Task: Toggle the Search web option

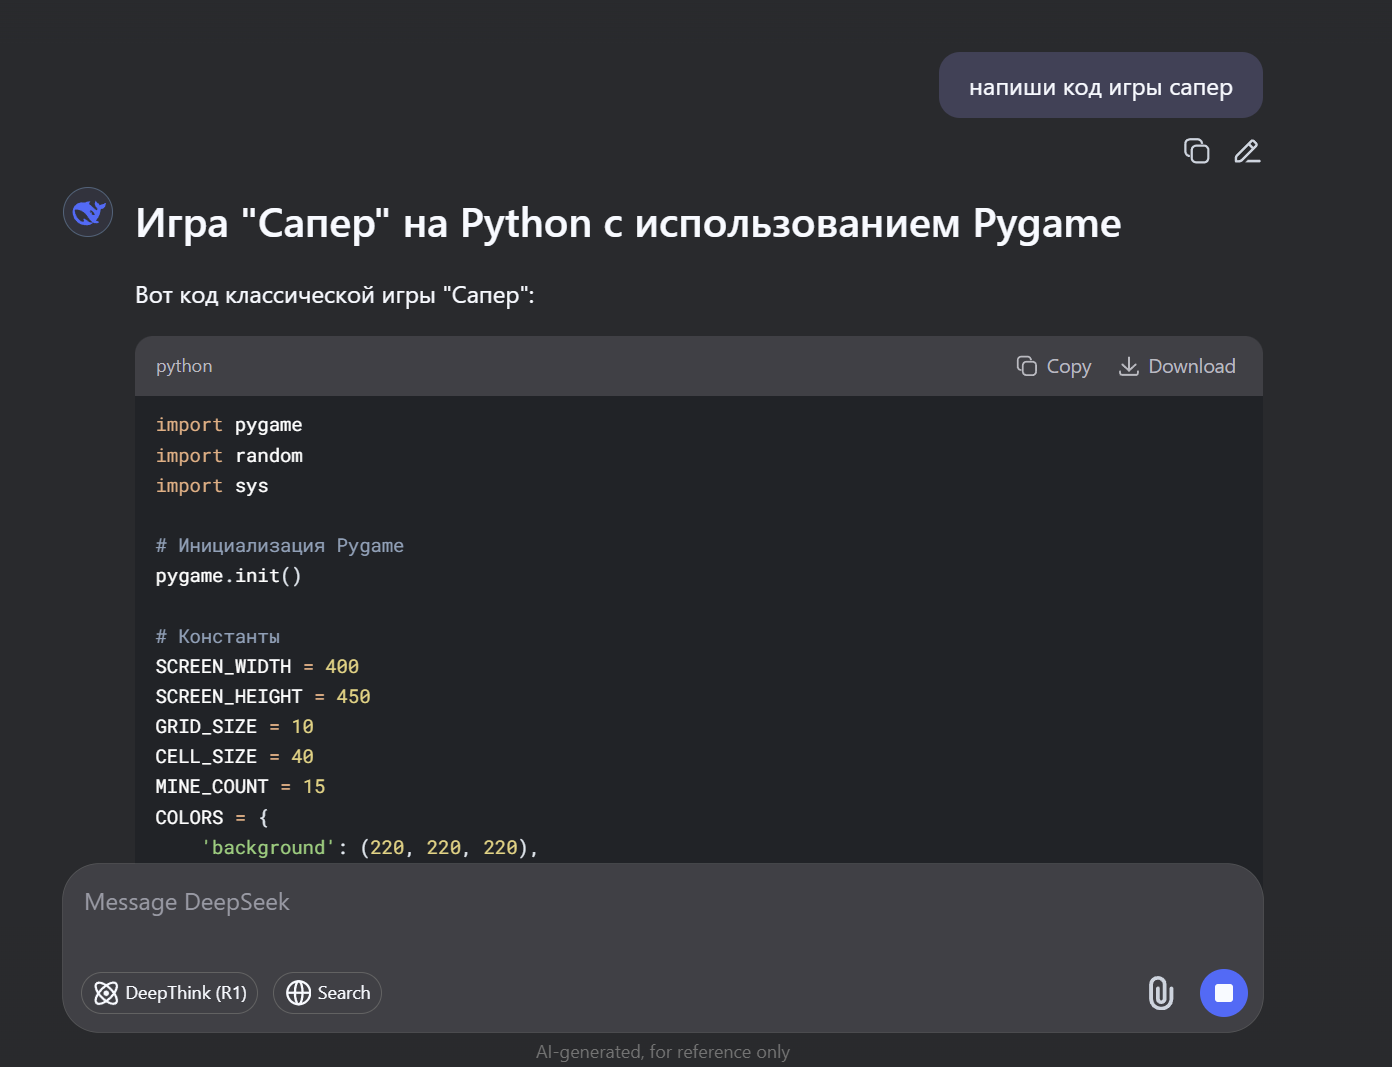Action: pyautogui.click(x=327, y=993)
